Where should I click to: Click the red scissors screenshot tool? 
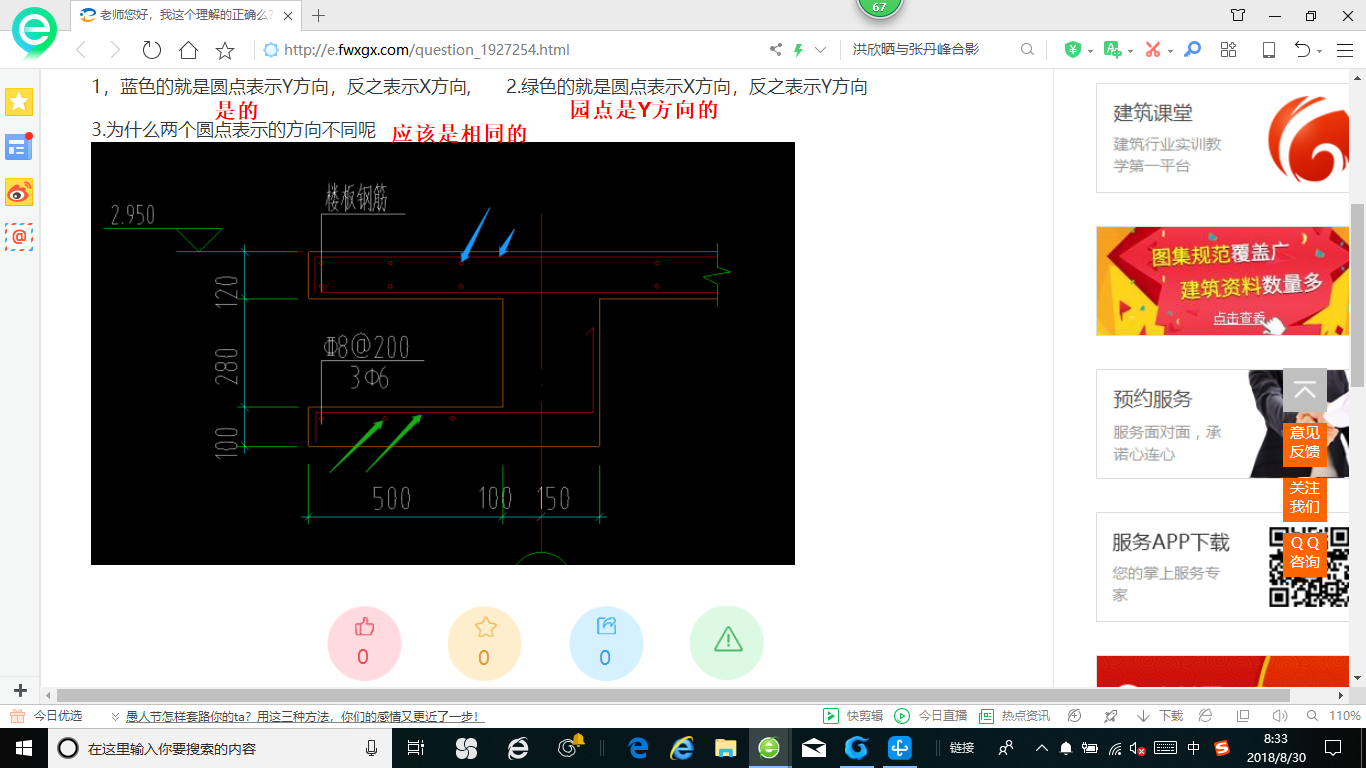1152,50
